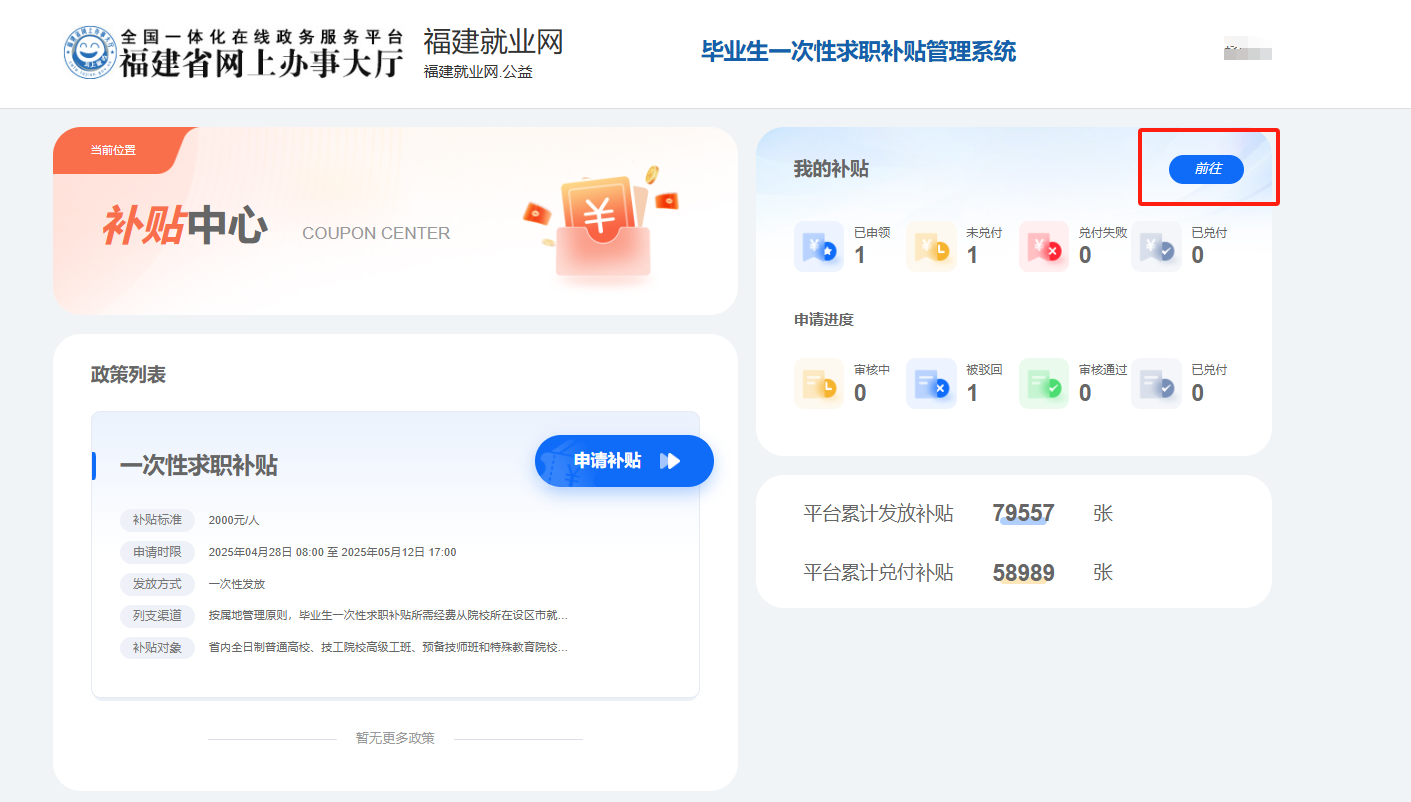Click the 平台累计兑付补贴 count 58989
This screenshot has width=1411, height=802.
tap(1023, 573)
